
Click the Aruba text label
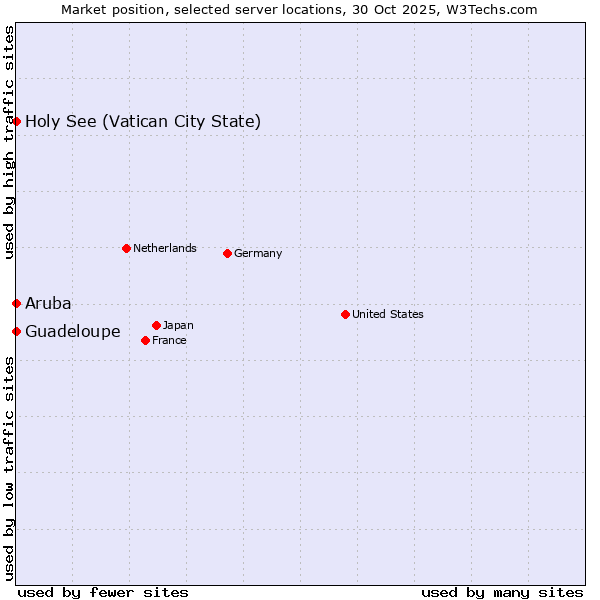point(48,304)
